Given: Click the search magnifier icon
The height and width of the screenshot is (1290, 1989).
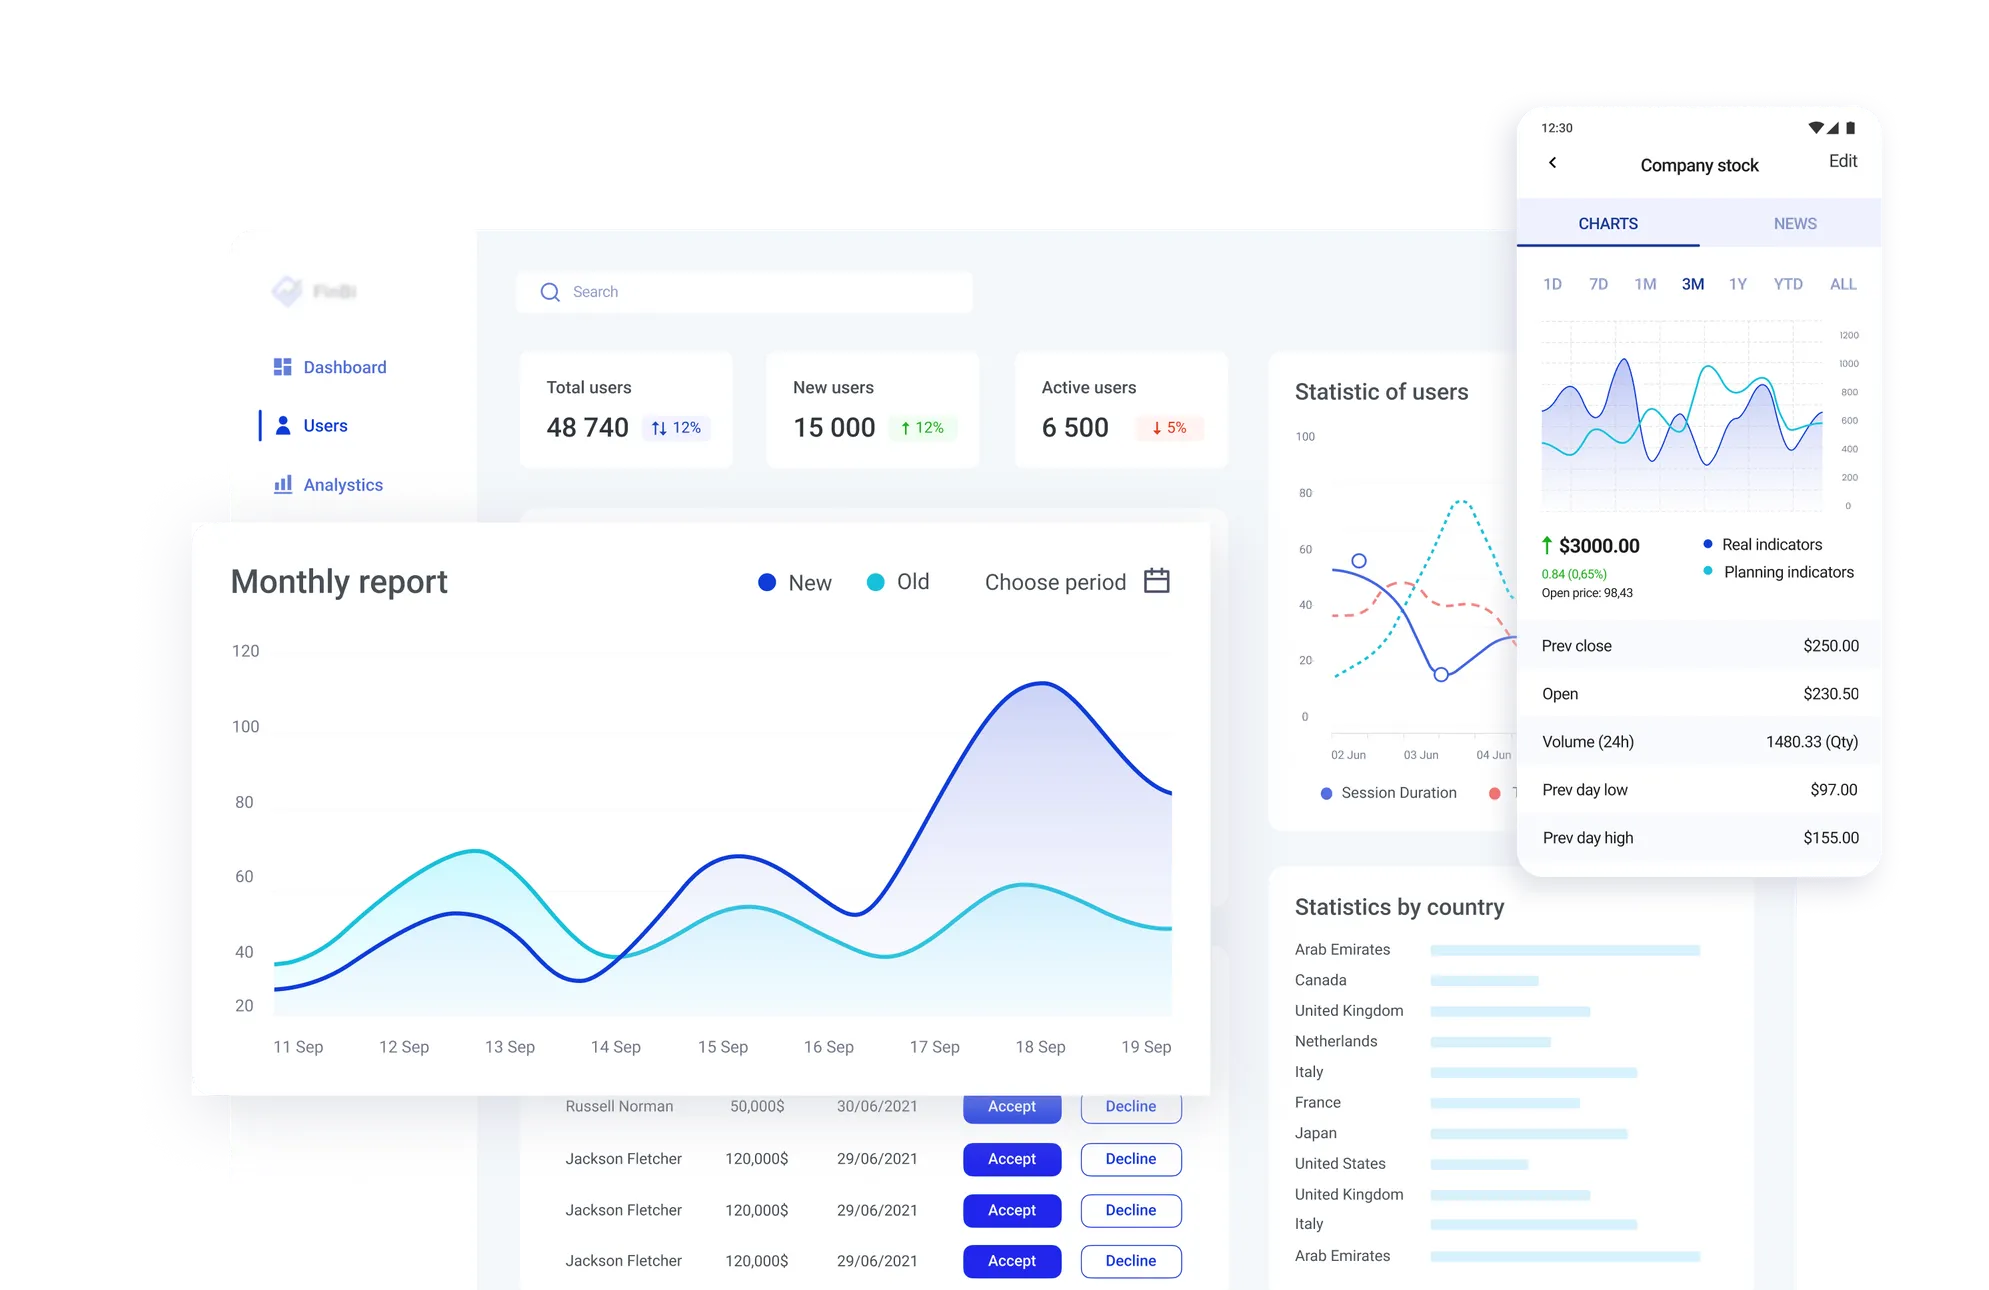Looking at the screenshot, I should [x=551, y=291].
